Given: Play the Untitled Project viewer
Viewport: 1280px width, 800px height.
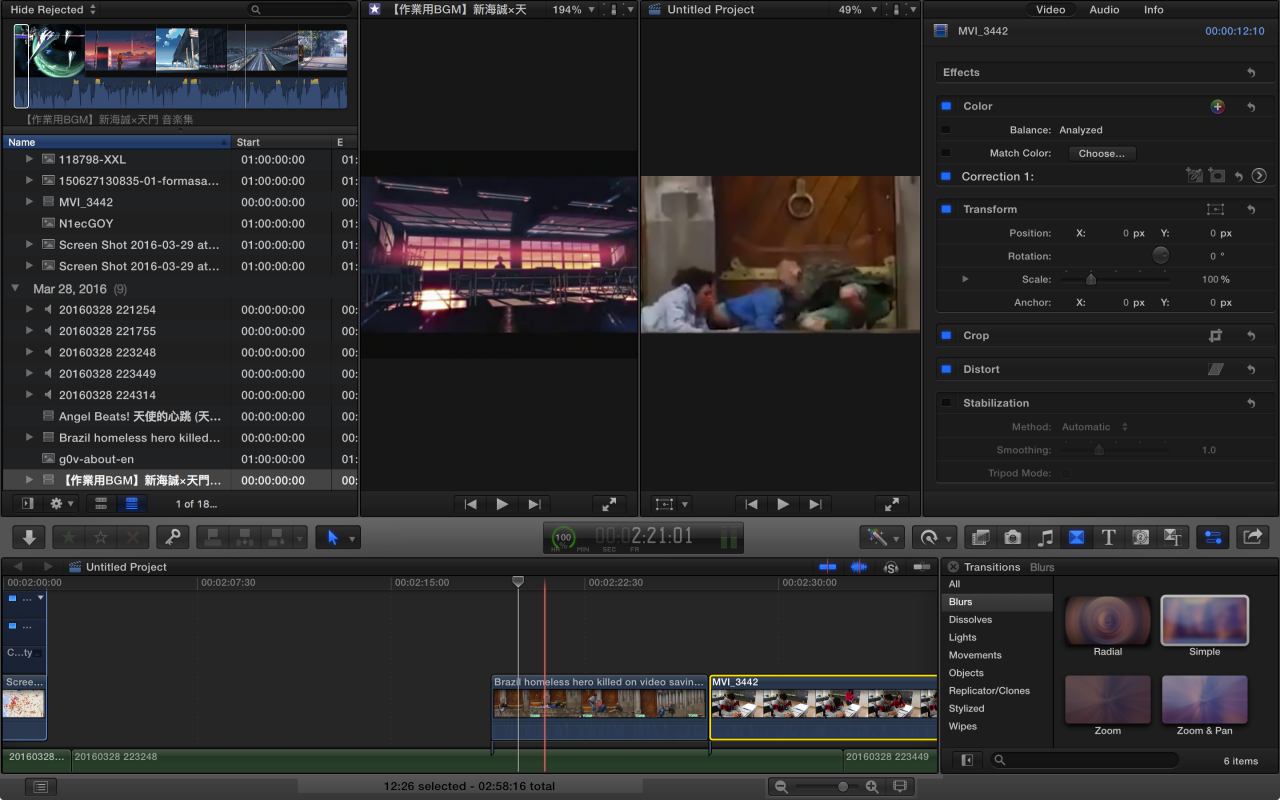Looking at the screenshot, I should point(783,504).
